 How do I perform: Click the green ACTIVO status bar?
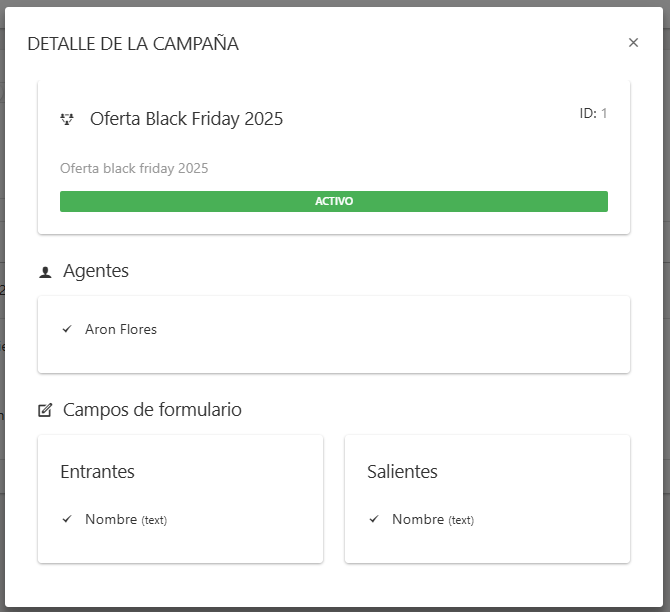point(334,201)
